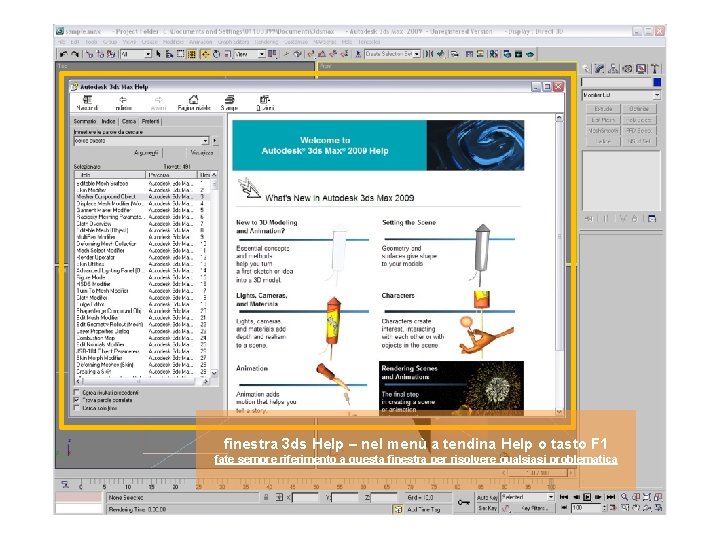Screen dimensions: 720x540
Task: Open the Create command panel tab icon
Action: [586, 69]
